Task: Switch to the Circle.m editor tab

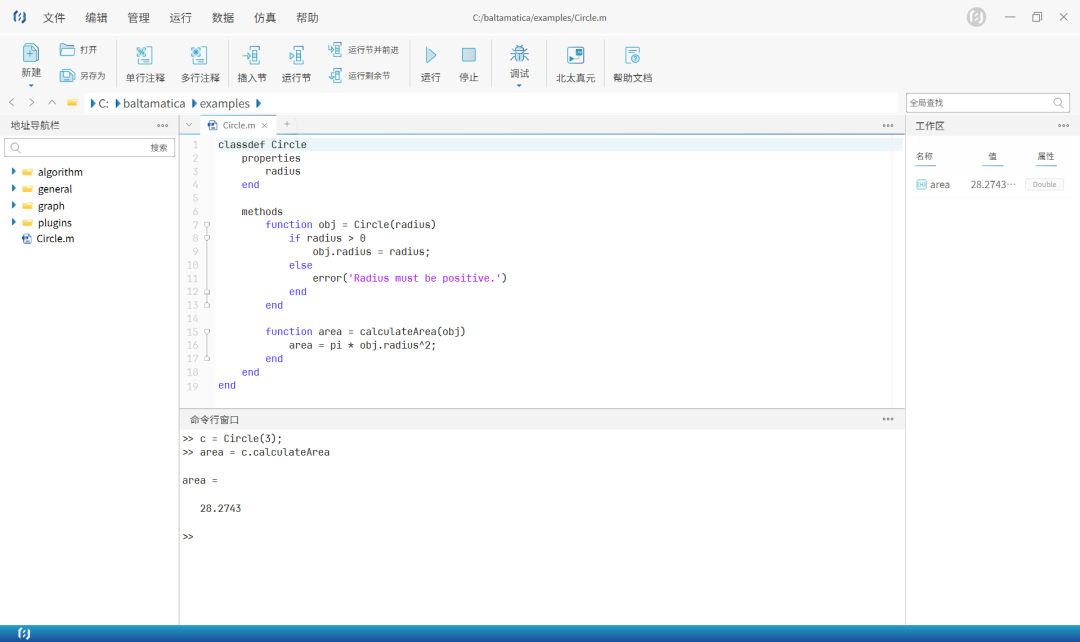Action: click(238, 125)
